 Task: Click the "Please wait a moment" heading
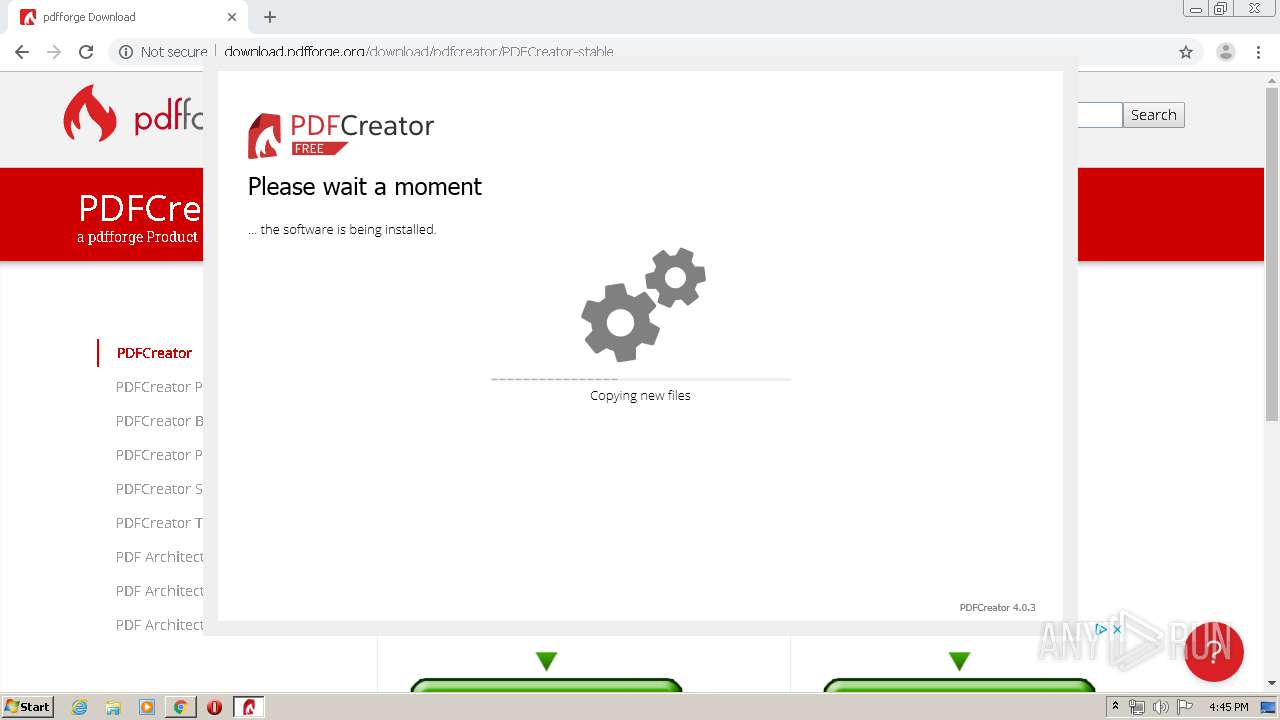[x=365, y=186]
